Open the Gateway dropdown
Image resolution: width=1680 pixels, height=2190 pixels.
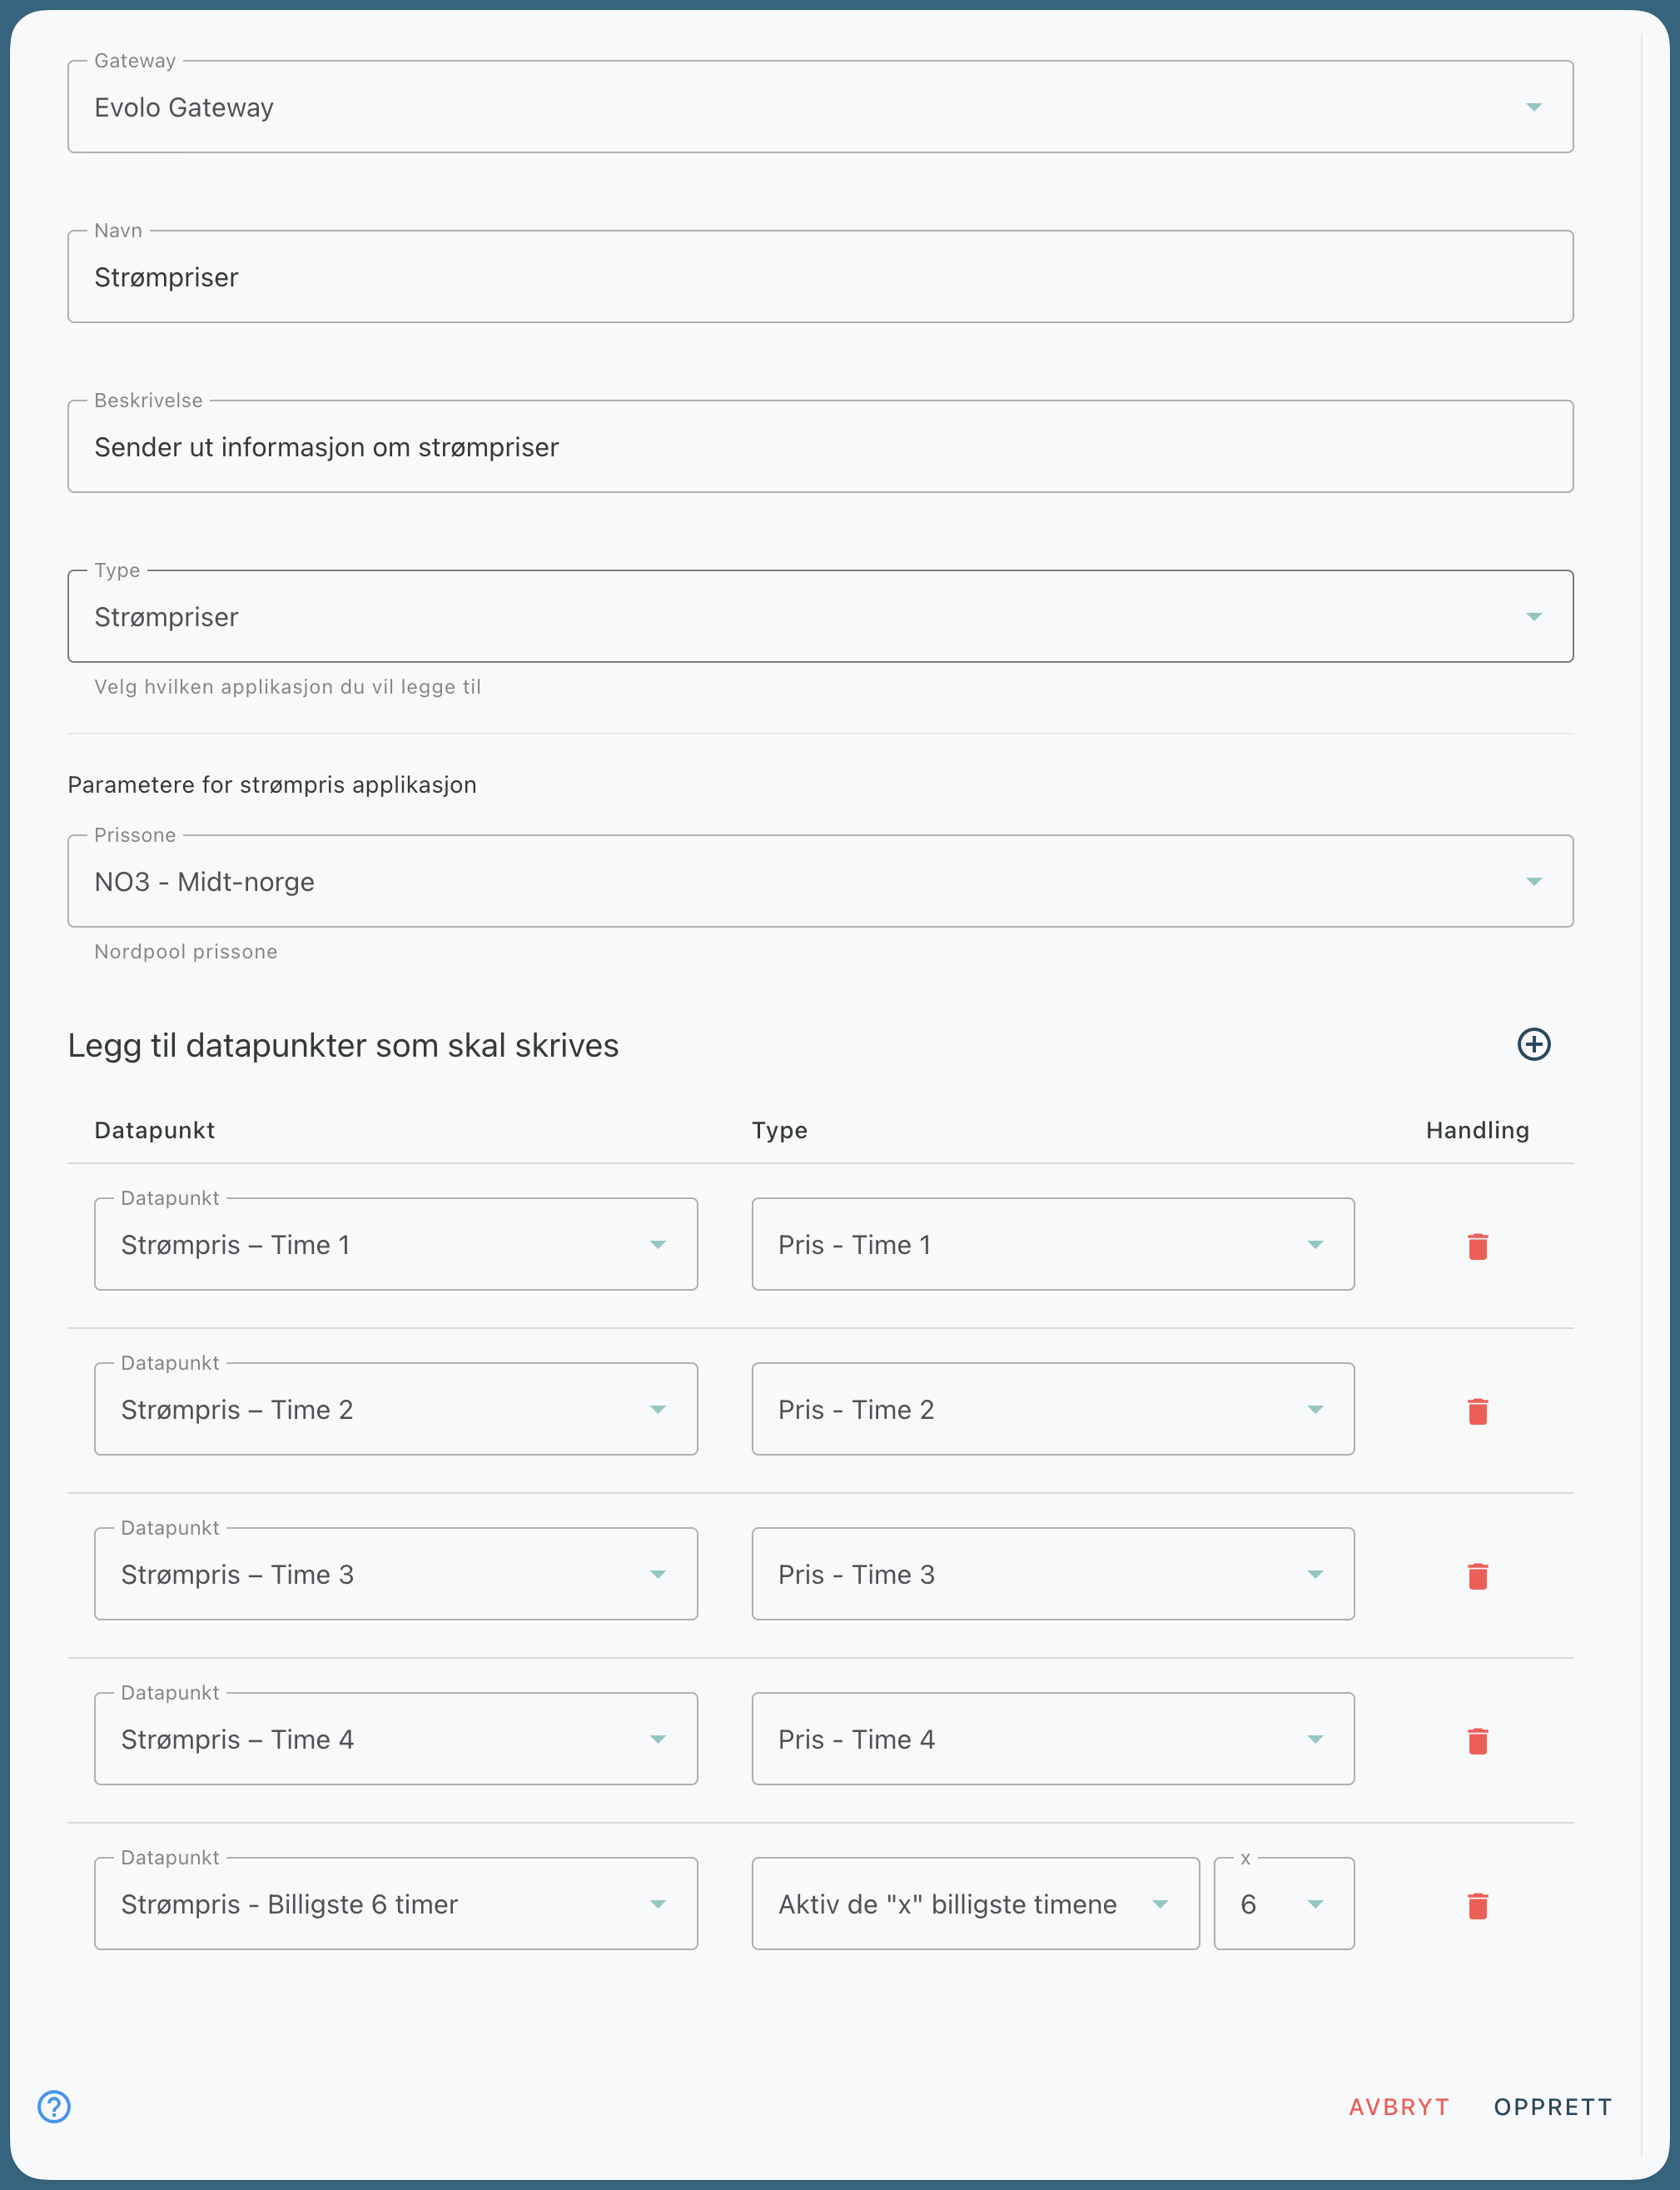click(820, 107)
